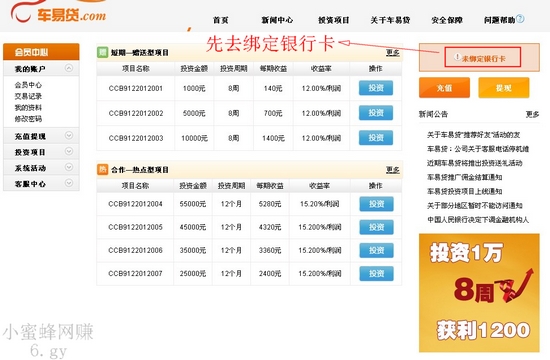Screen dimensions: 550x360
Task: Expand the 投资项目 sidebar section
Action: pos(69,151)
